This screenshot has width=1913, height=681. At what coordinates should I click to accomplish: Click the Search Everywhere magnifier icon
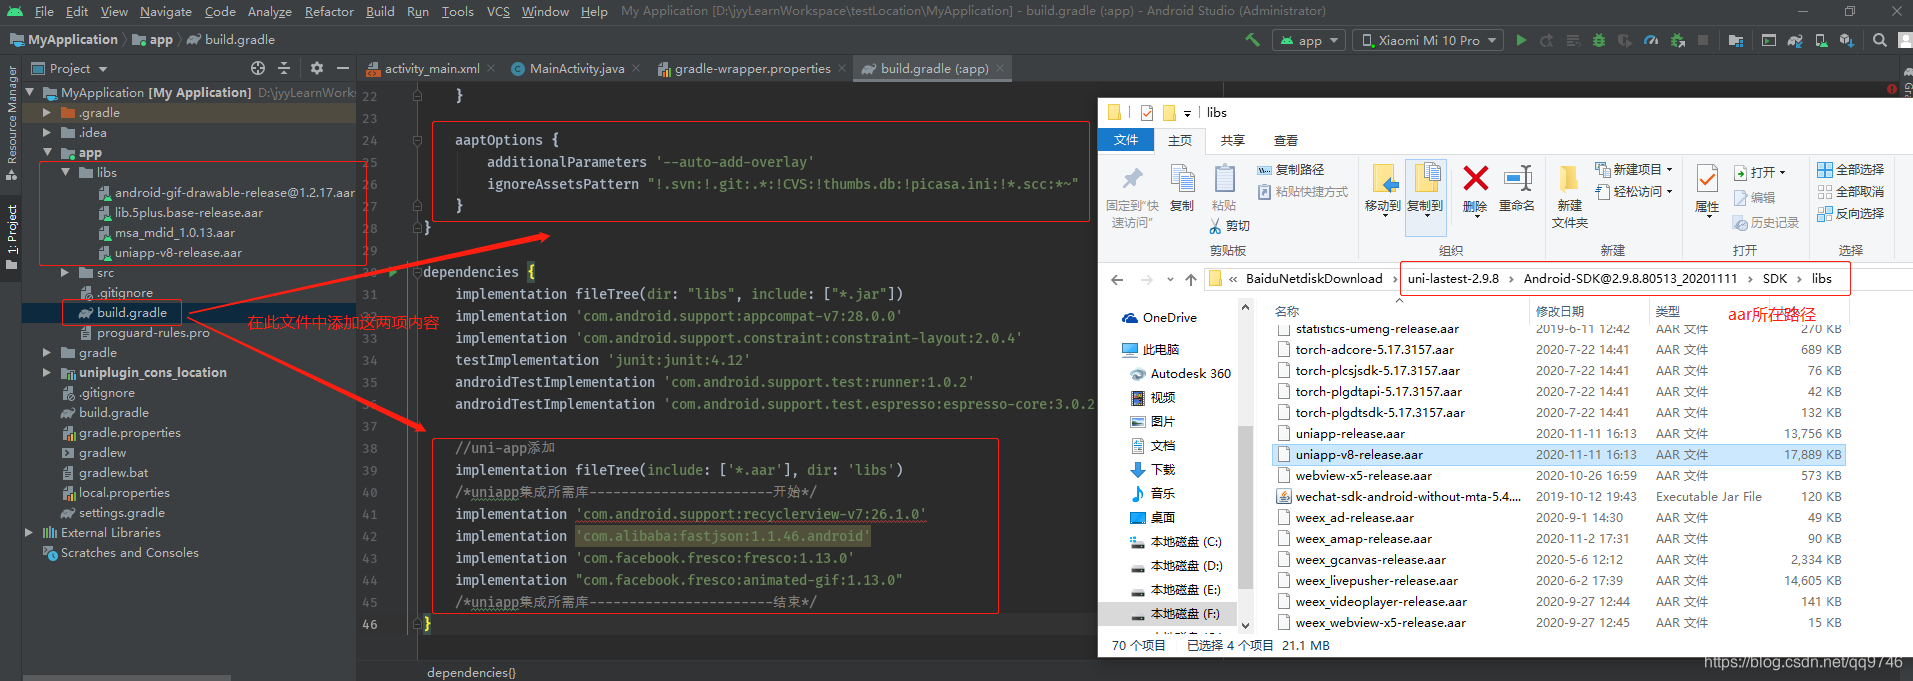pyautogui.click(x=1880, y=40)
